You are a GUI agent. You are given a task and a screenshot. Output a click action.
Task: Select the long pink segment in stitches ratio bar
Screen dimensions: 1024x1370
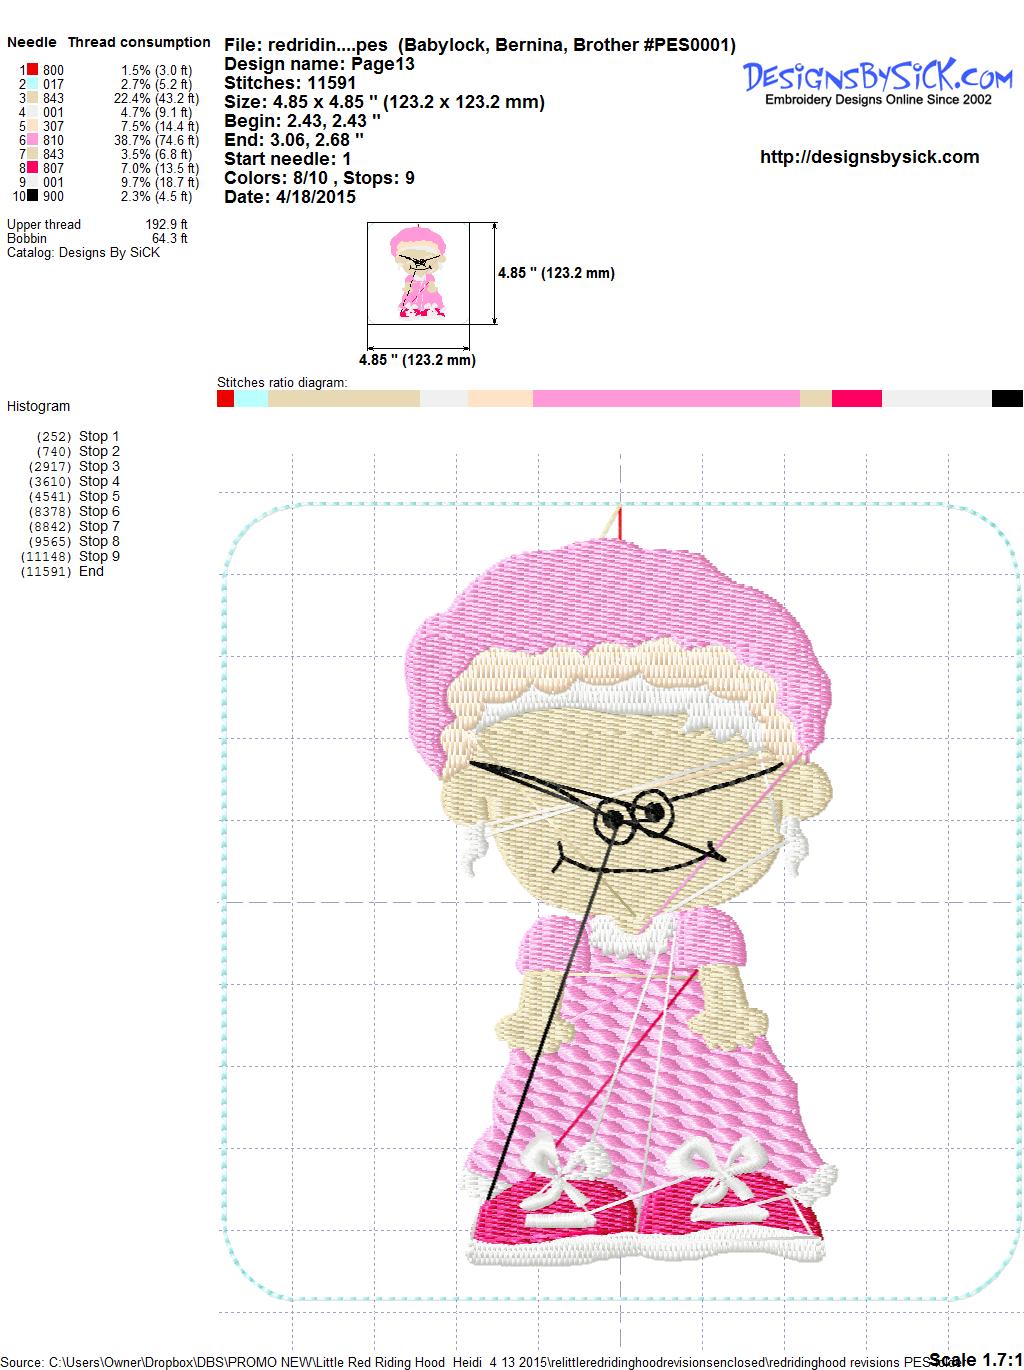pyautogui.click(x=665, y=399)
